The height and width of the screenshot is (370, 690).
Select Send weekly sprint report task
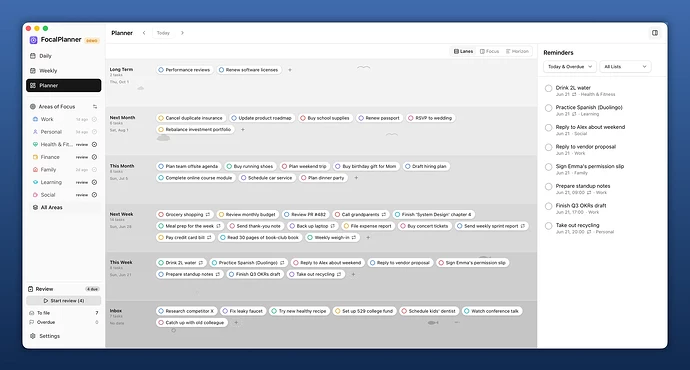491,226
